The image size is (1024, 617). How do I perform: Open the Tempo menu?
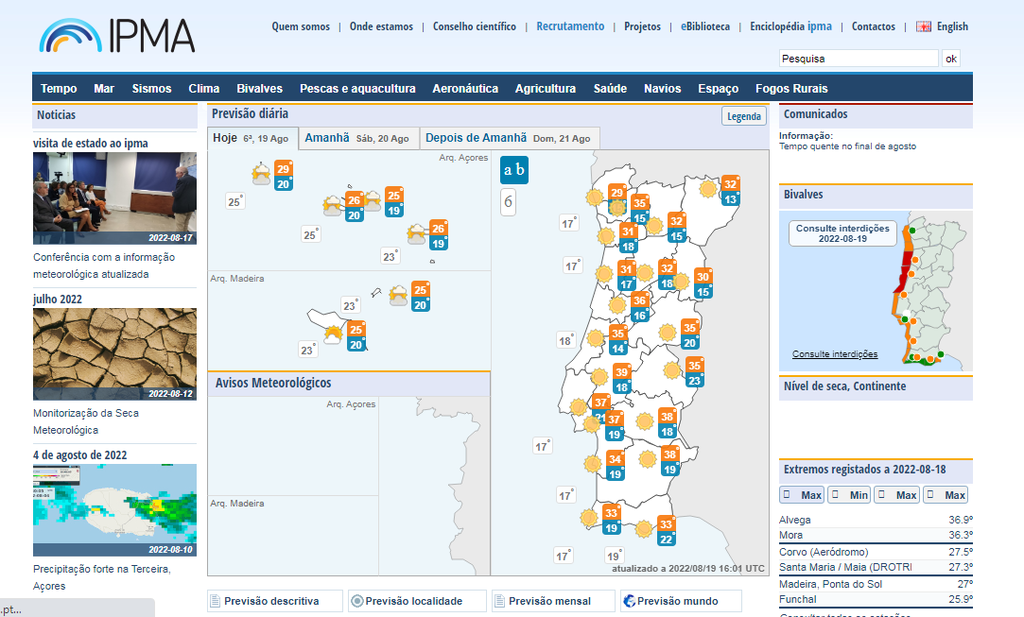click(x=59, y=89)
